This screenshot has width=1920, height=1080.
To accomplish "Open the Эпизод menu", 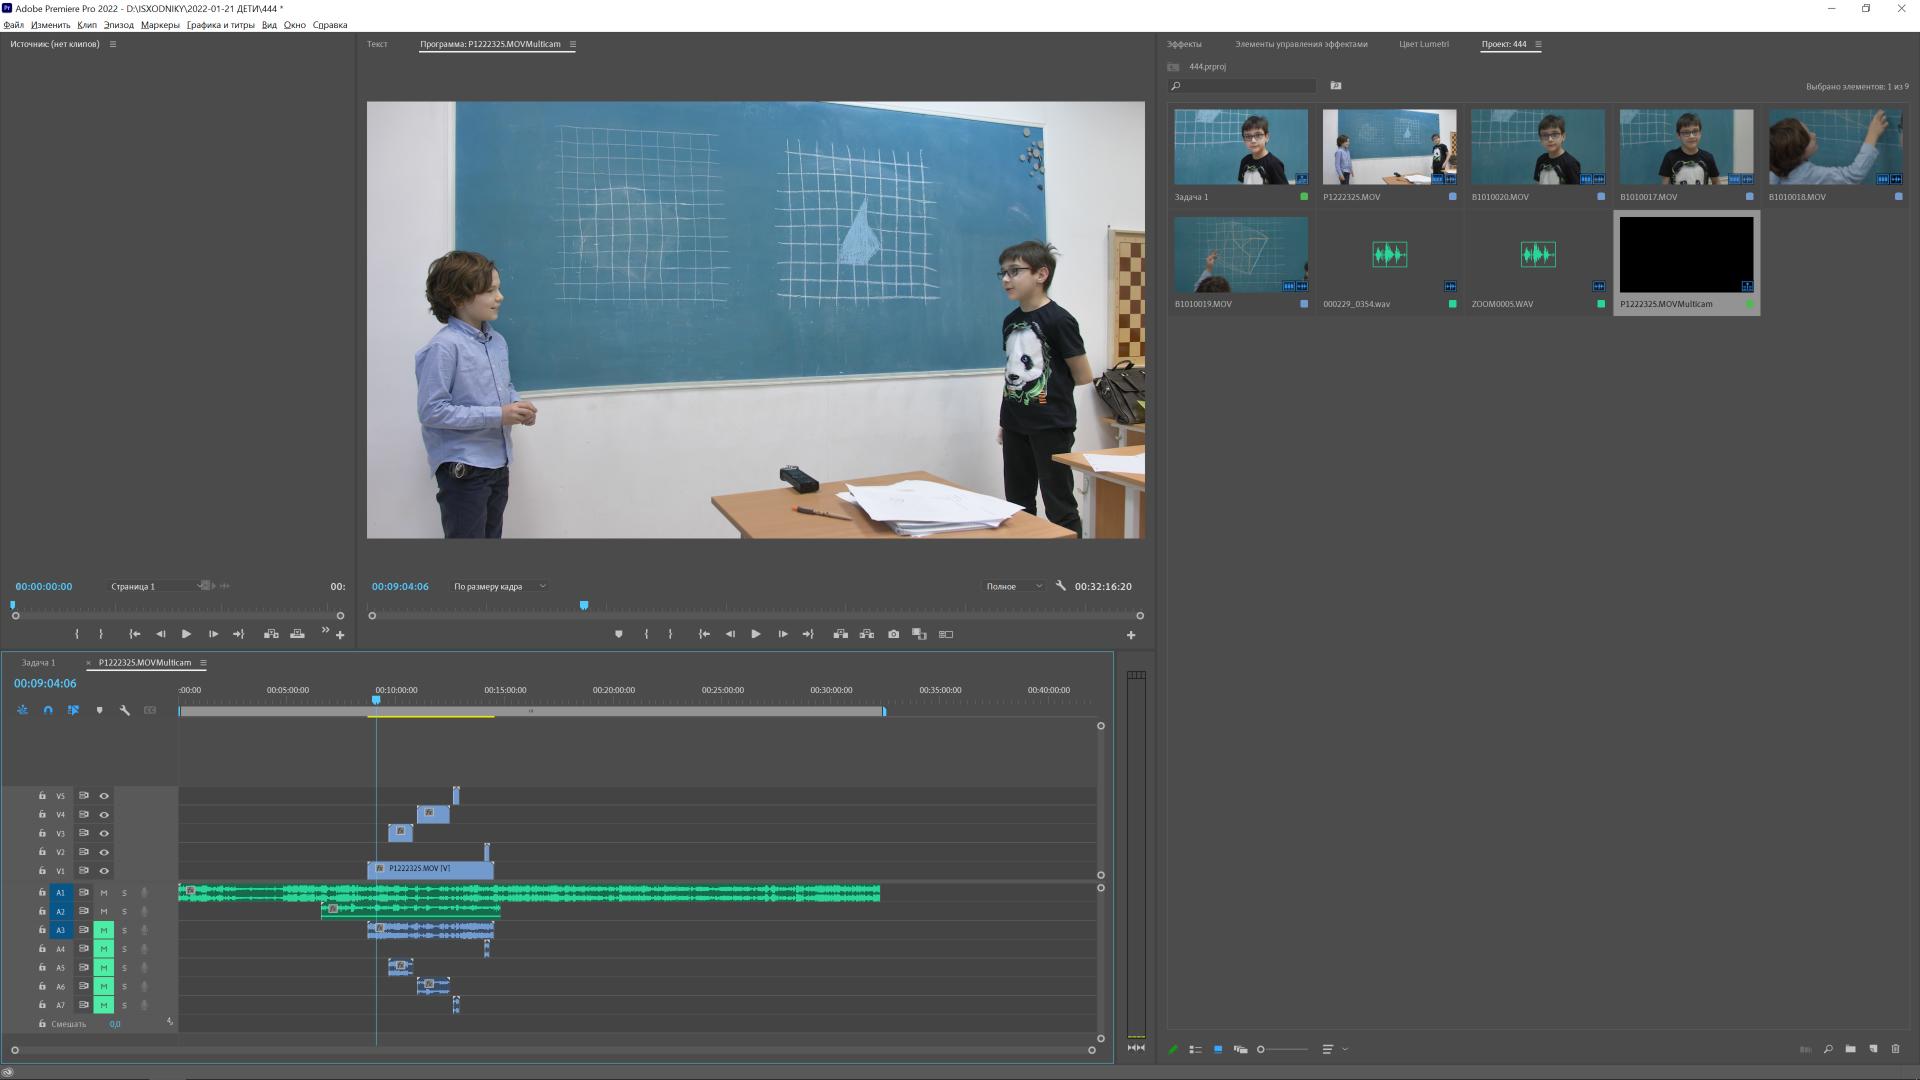I will pyautogui.click(x=118, y=25).
